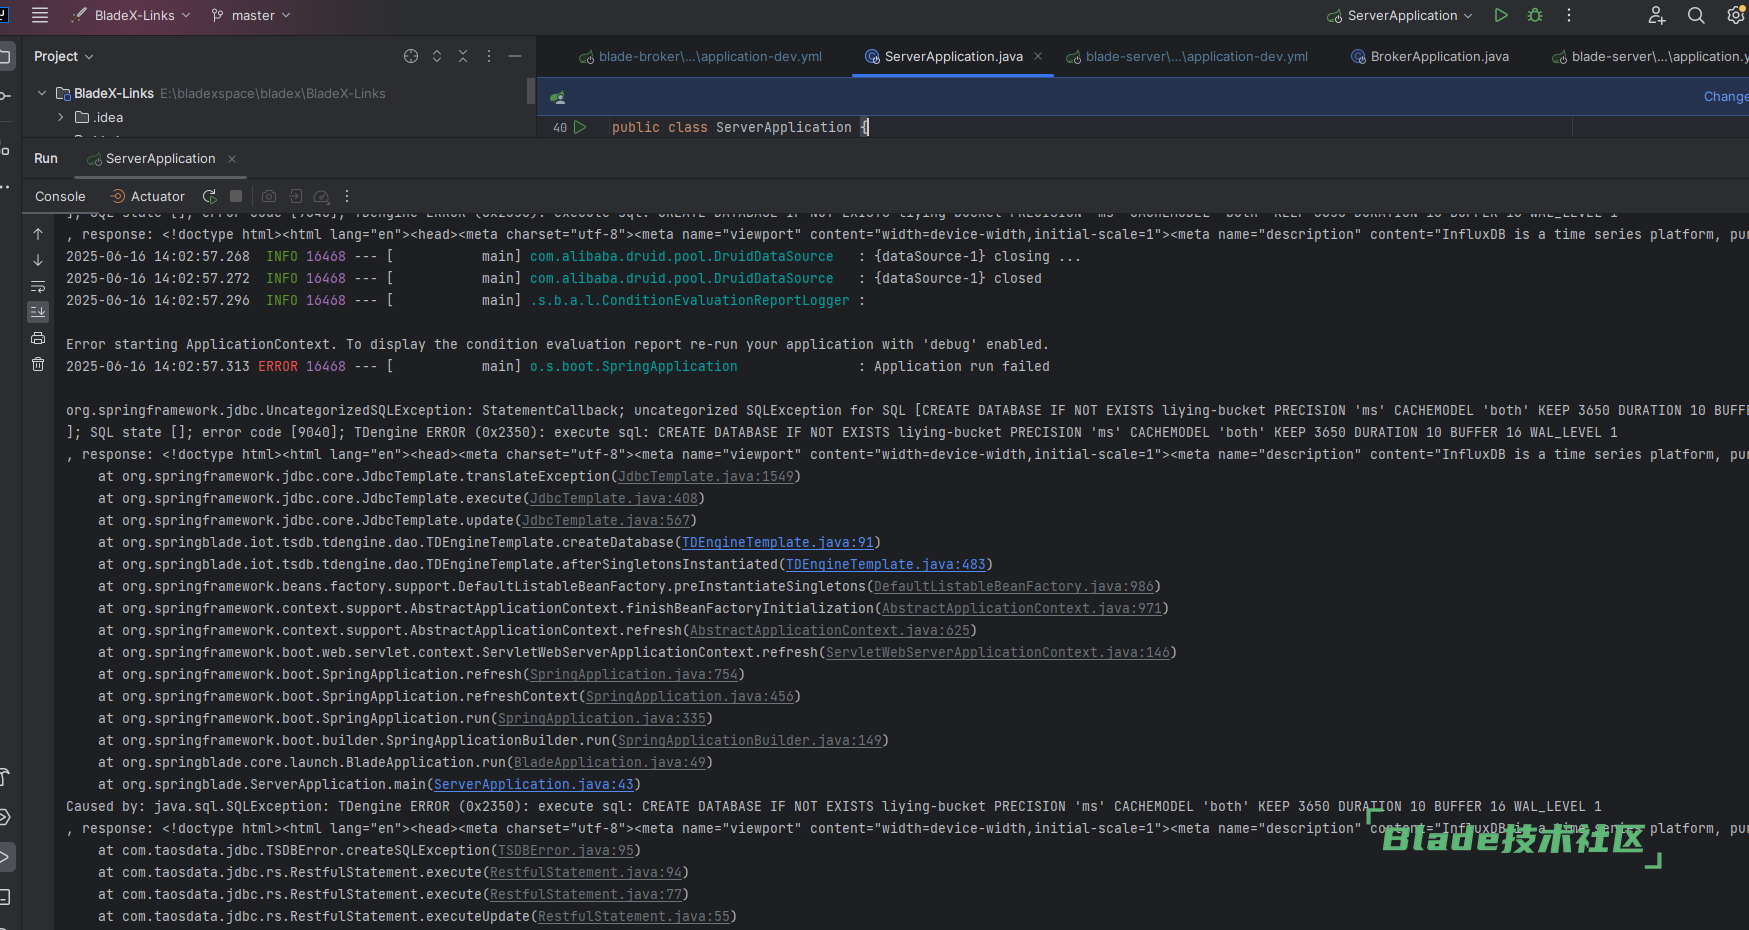The image size is (1749, 930).
Task: Click the Run tool window title
Action: pyautogui.click(x=46, y=158)
